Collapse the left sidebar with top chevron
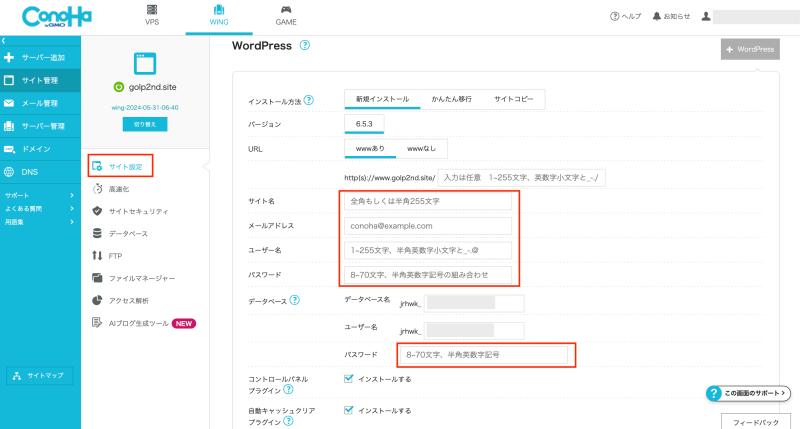800x429 pixels. [x=4, y=40]
